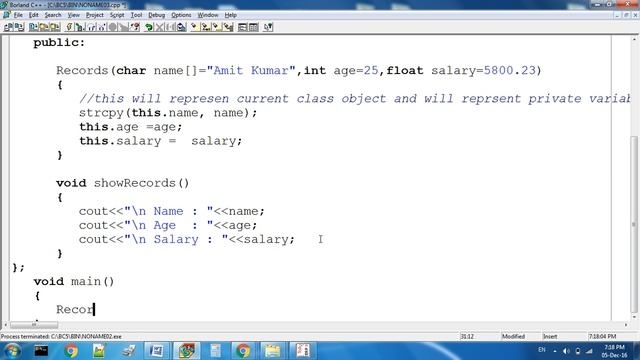Click the EN language indicator
This screenshot has width=640, height=360.
[x=542, y=350]
